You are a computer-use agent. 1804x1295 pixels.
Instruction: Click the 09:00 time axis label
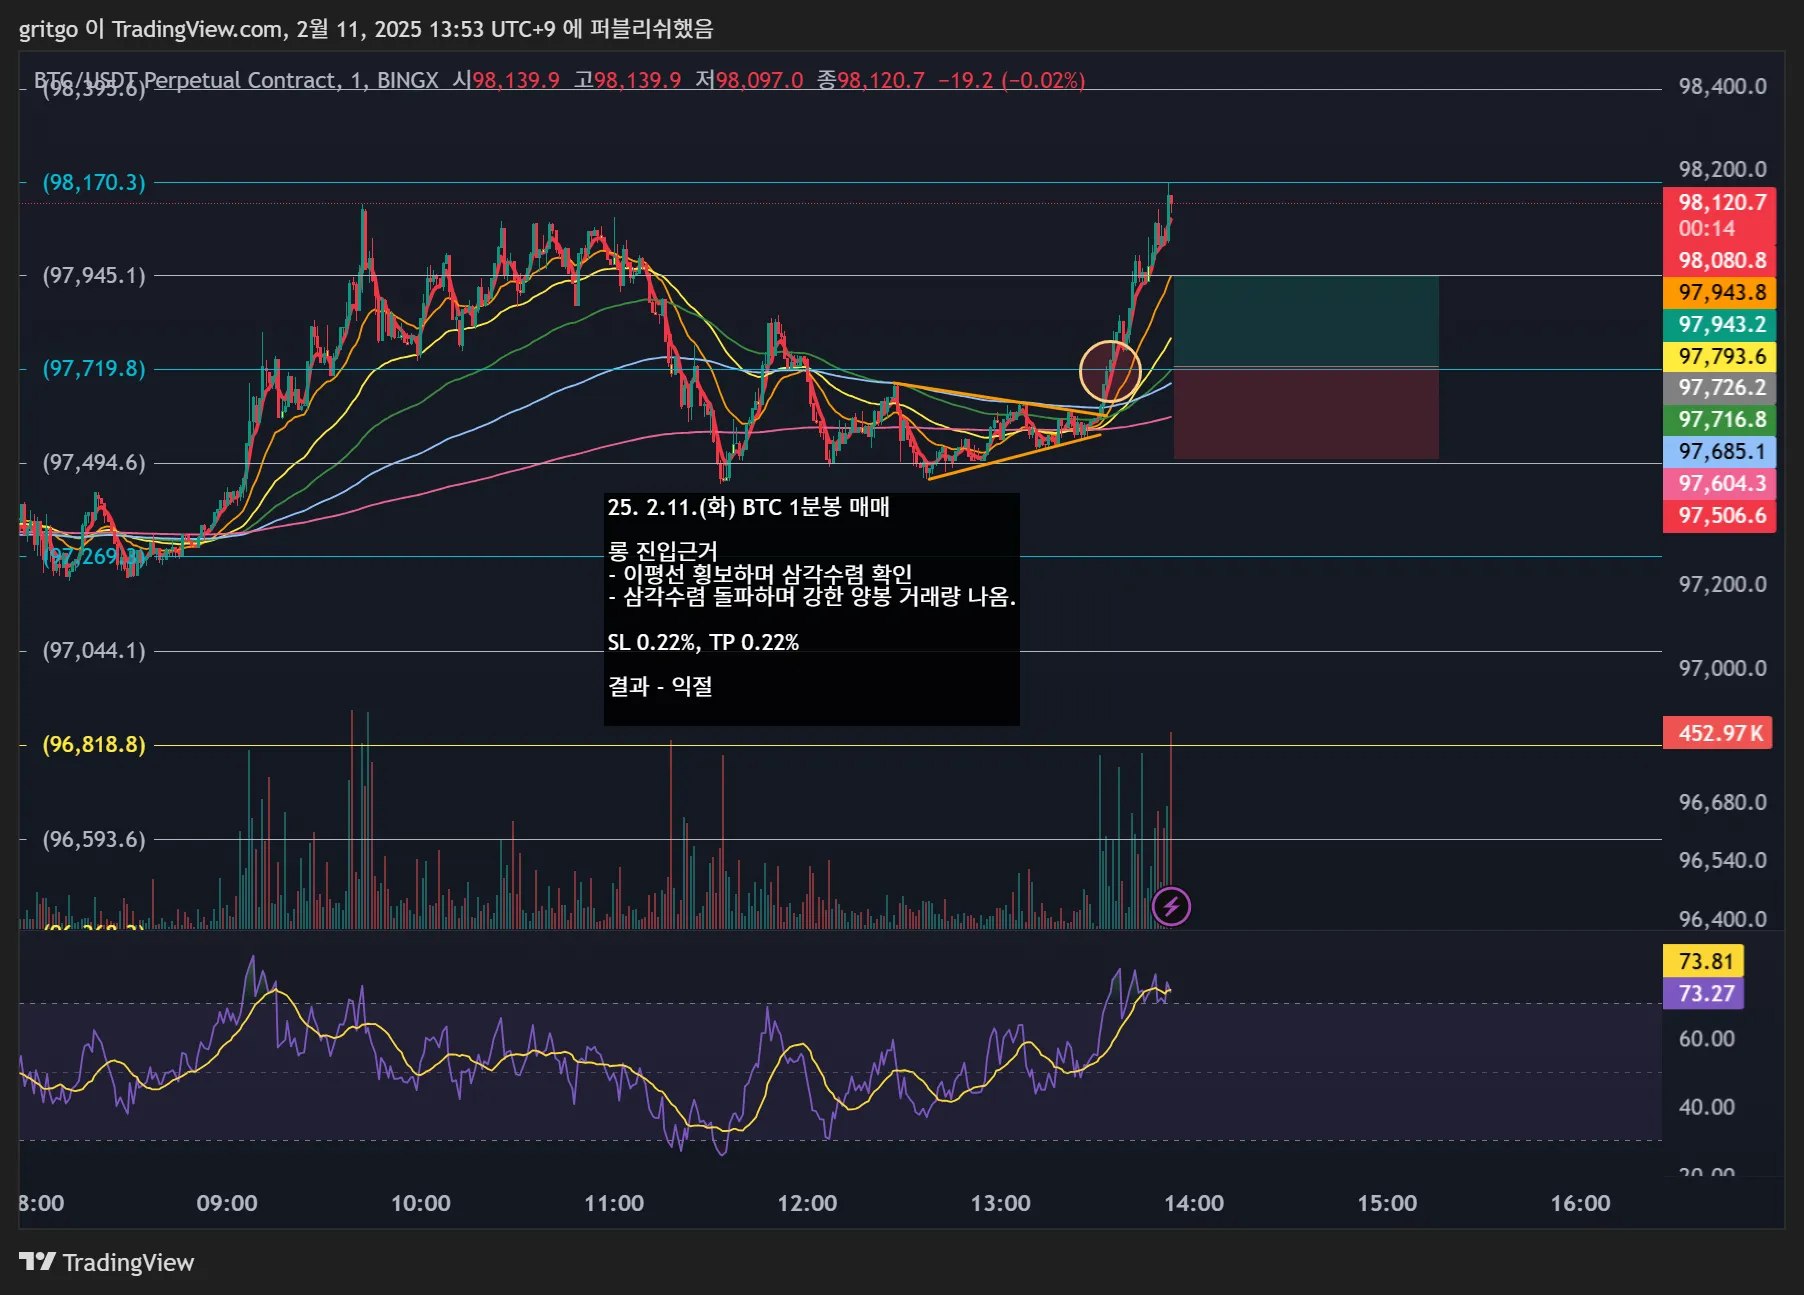[227, 1203]
